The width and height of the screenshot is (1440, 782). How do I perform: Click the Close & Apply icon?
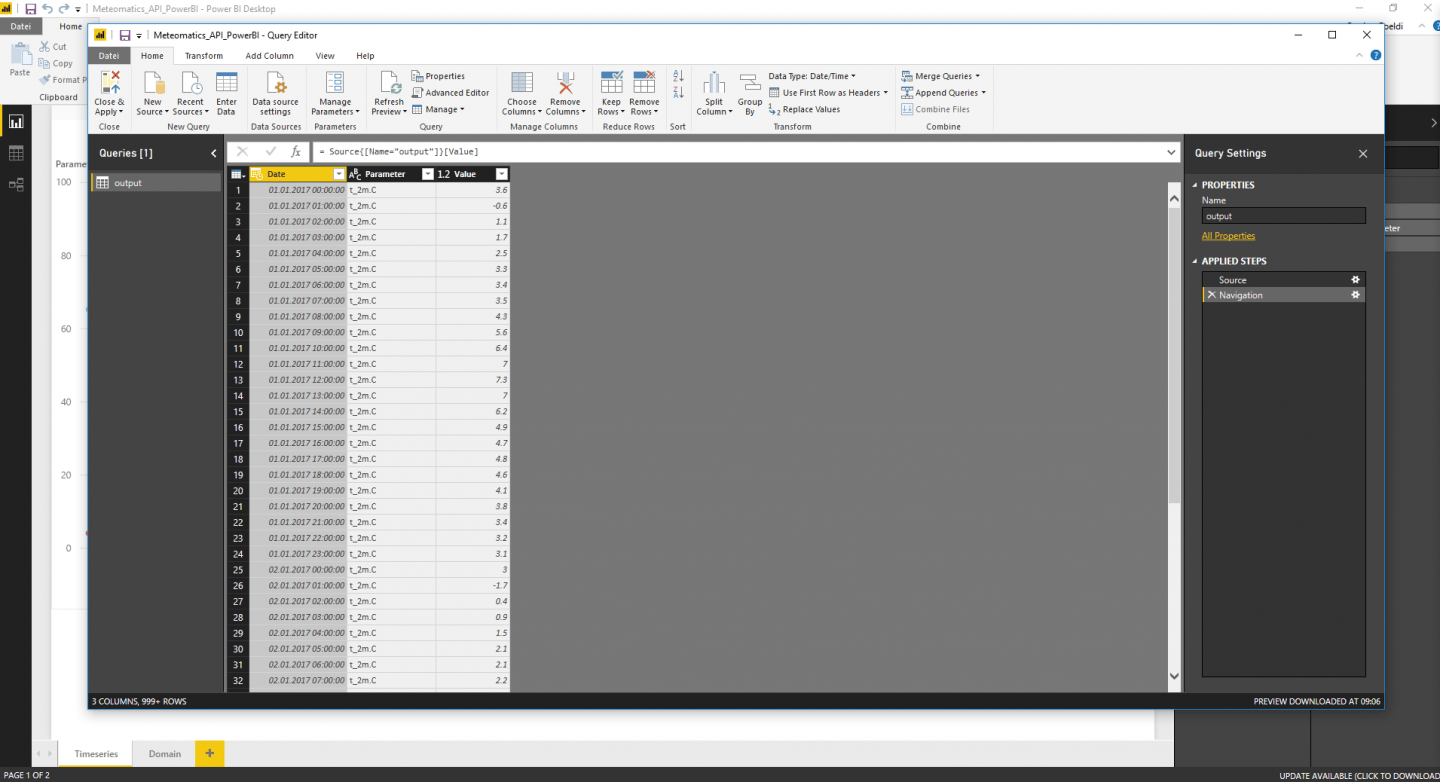(x=109, y=83)
